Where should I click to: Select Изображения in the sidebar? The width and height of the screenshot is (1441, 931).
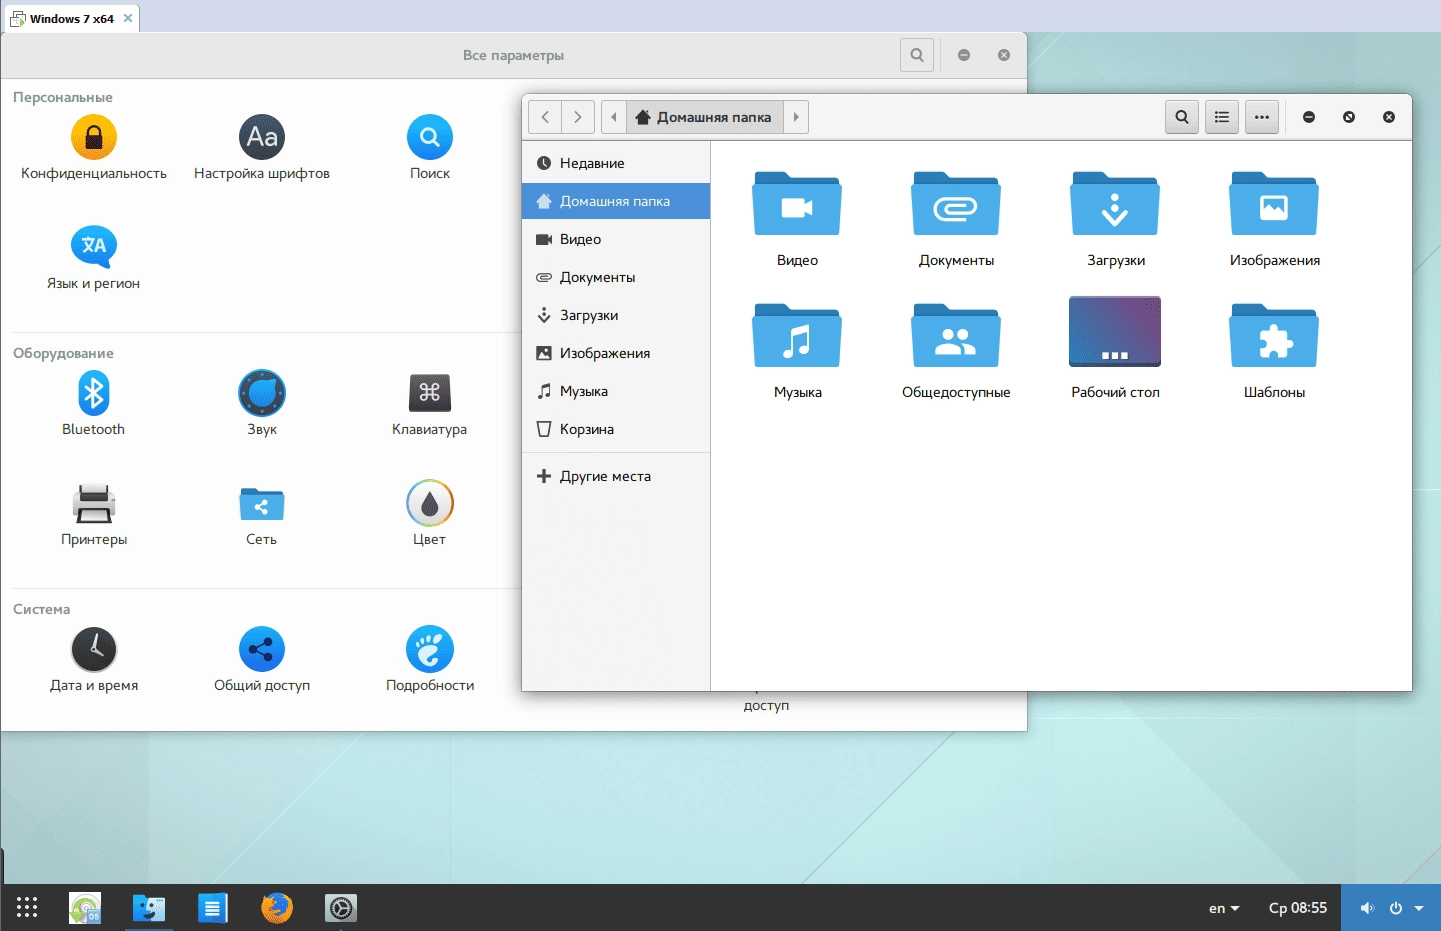tap(616, 353)
